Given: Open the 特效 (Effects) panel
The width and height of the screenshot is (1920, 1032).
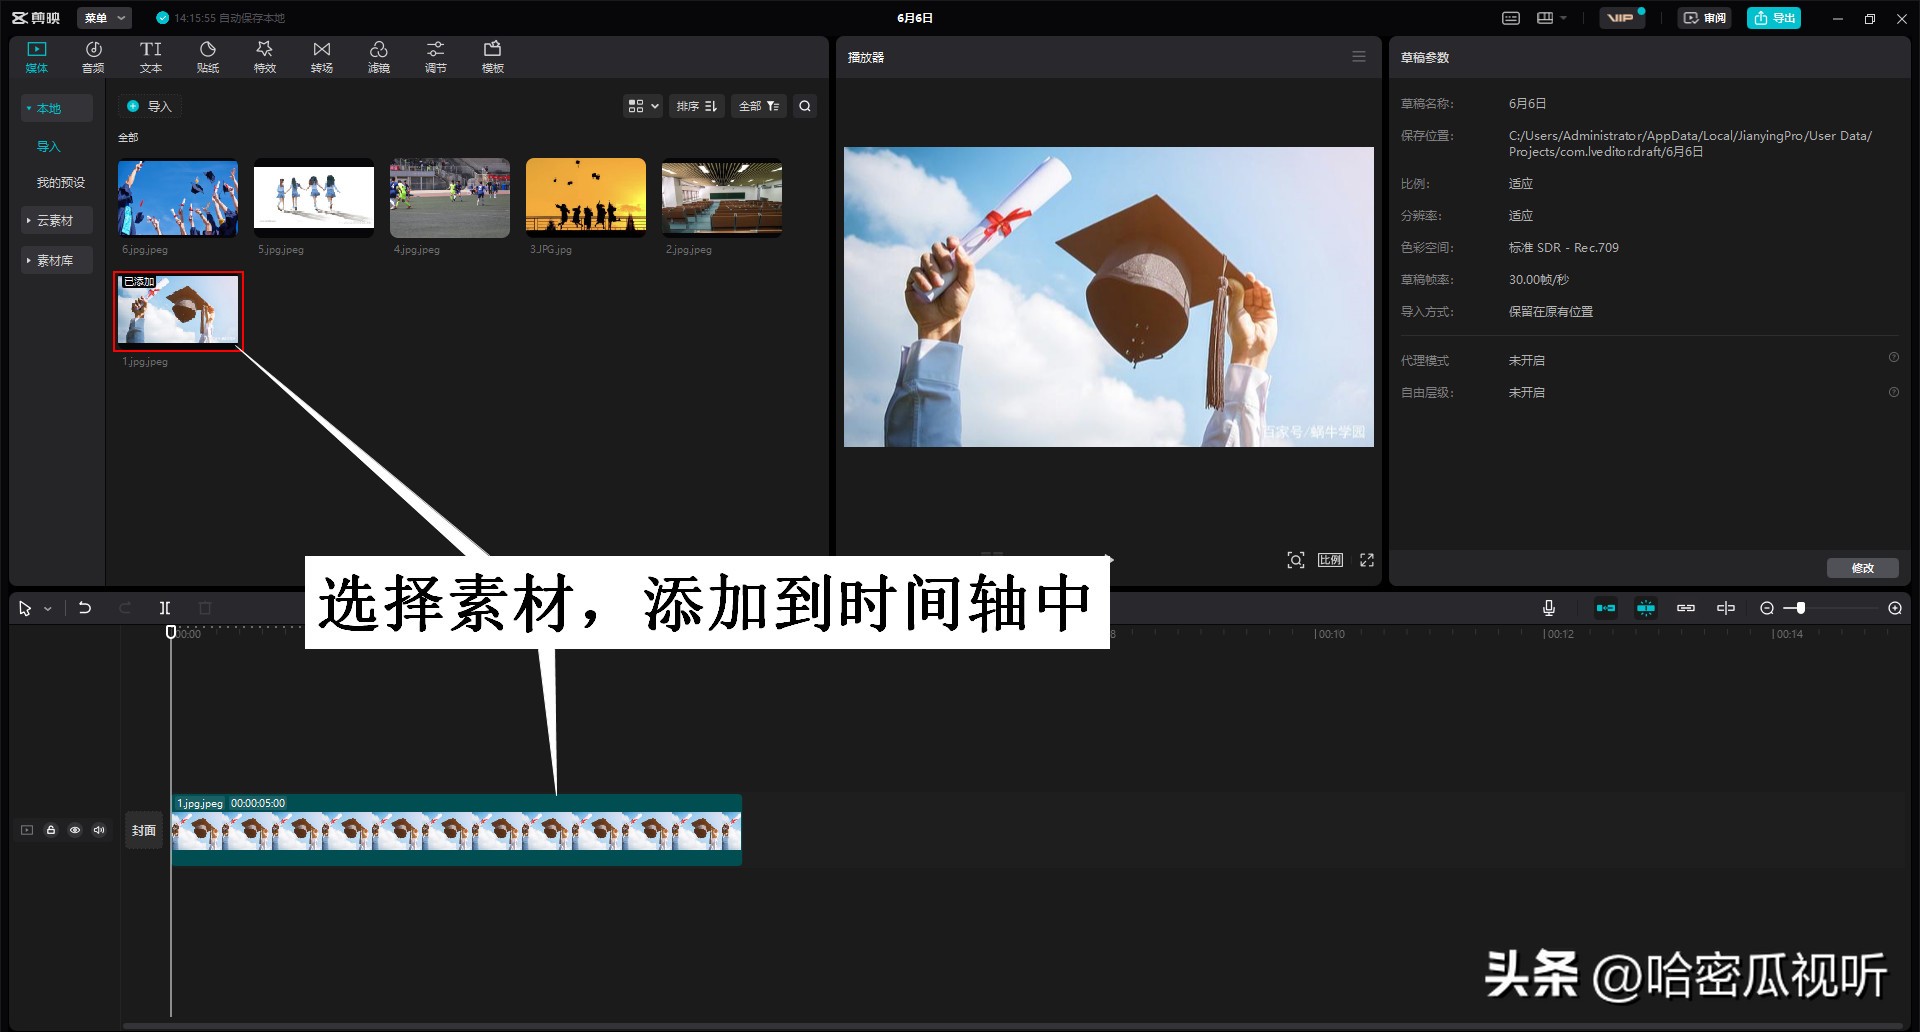Looking at the screenshot, I should coord(264,55).
